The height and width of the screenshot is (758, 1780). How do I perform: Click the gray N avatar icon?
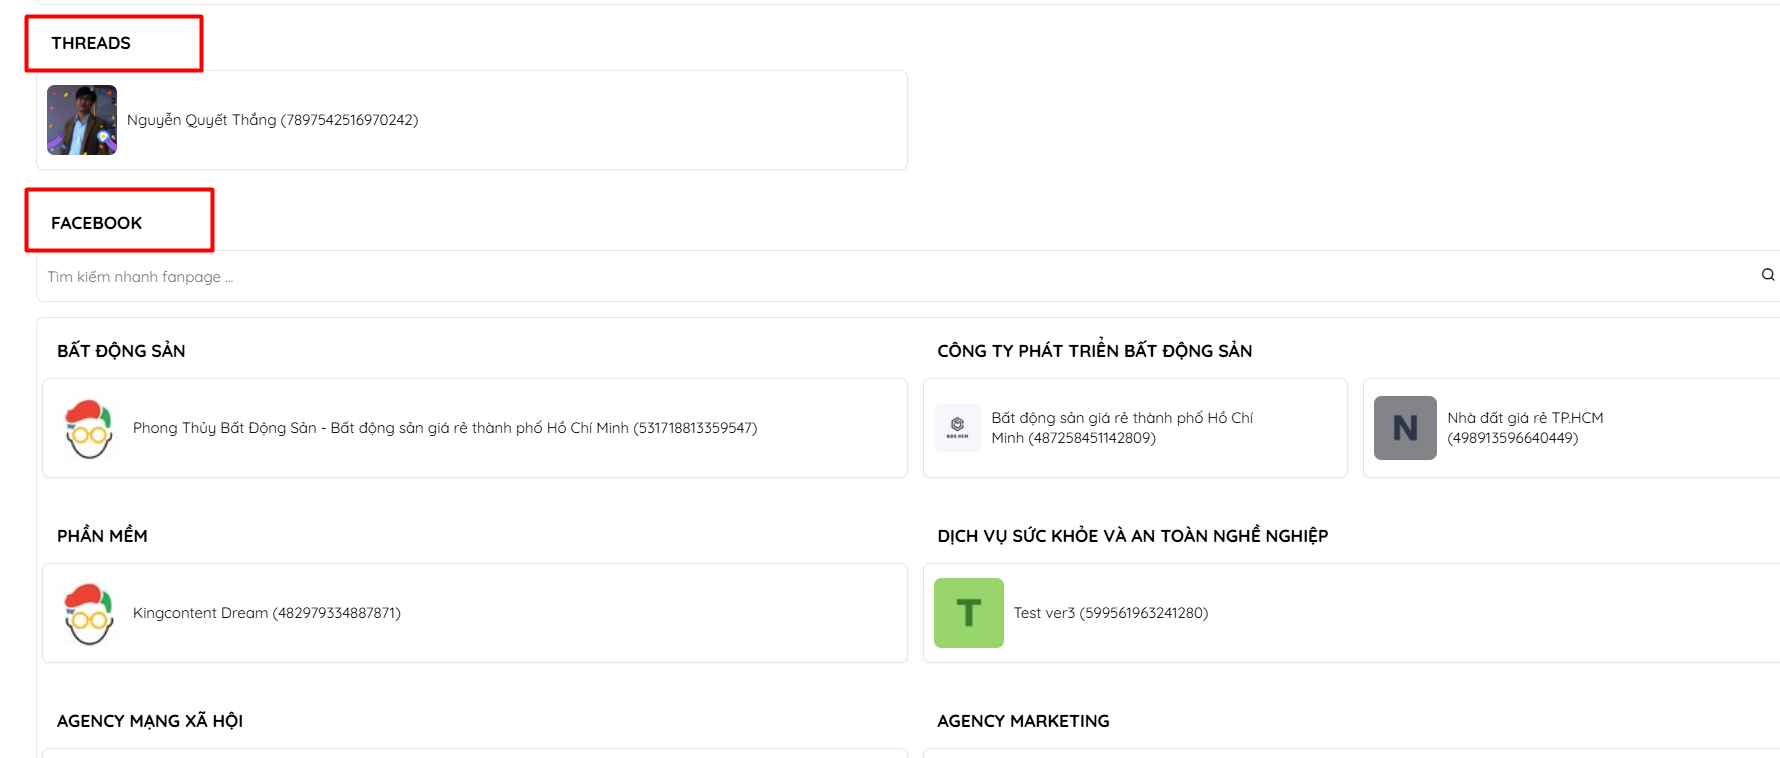[1405, 428]
